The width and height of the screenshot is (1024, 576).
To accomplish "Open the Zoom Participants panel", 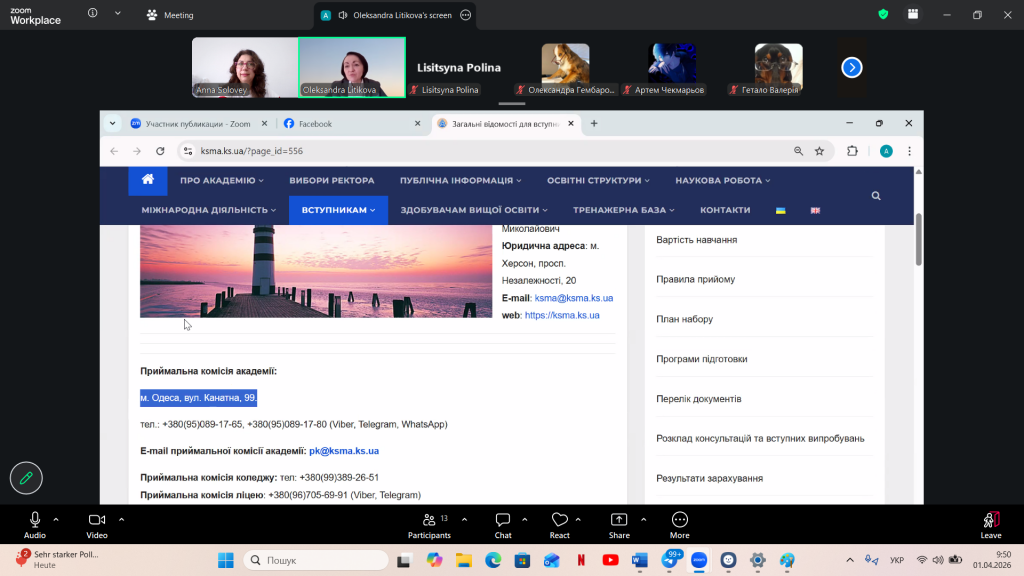I will [430, 521].
